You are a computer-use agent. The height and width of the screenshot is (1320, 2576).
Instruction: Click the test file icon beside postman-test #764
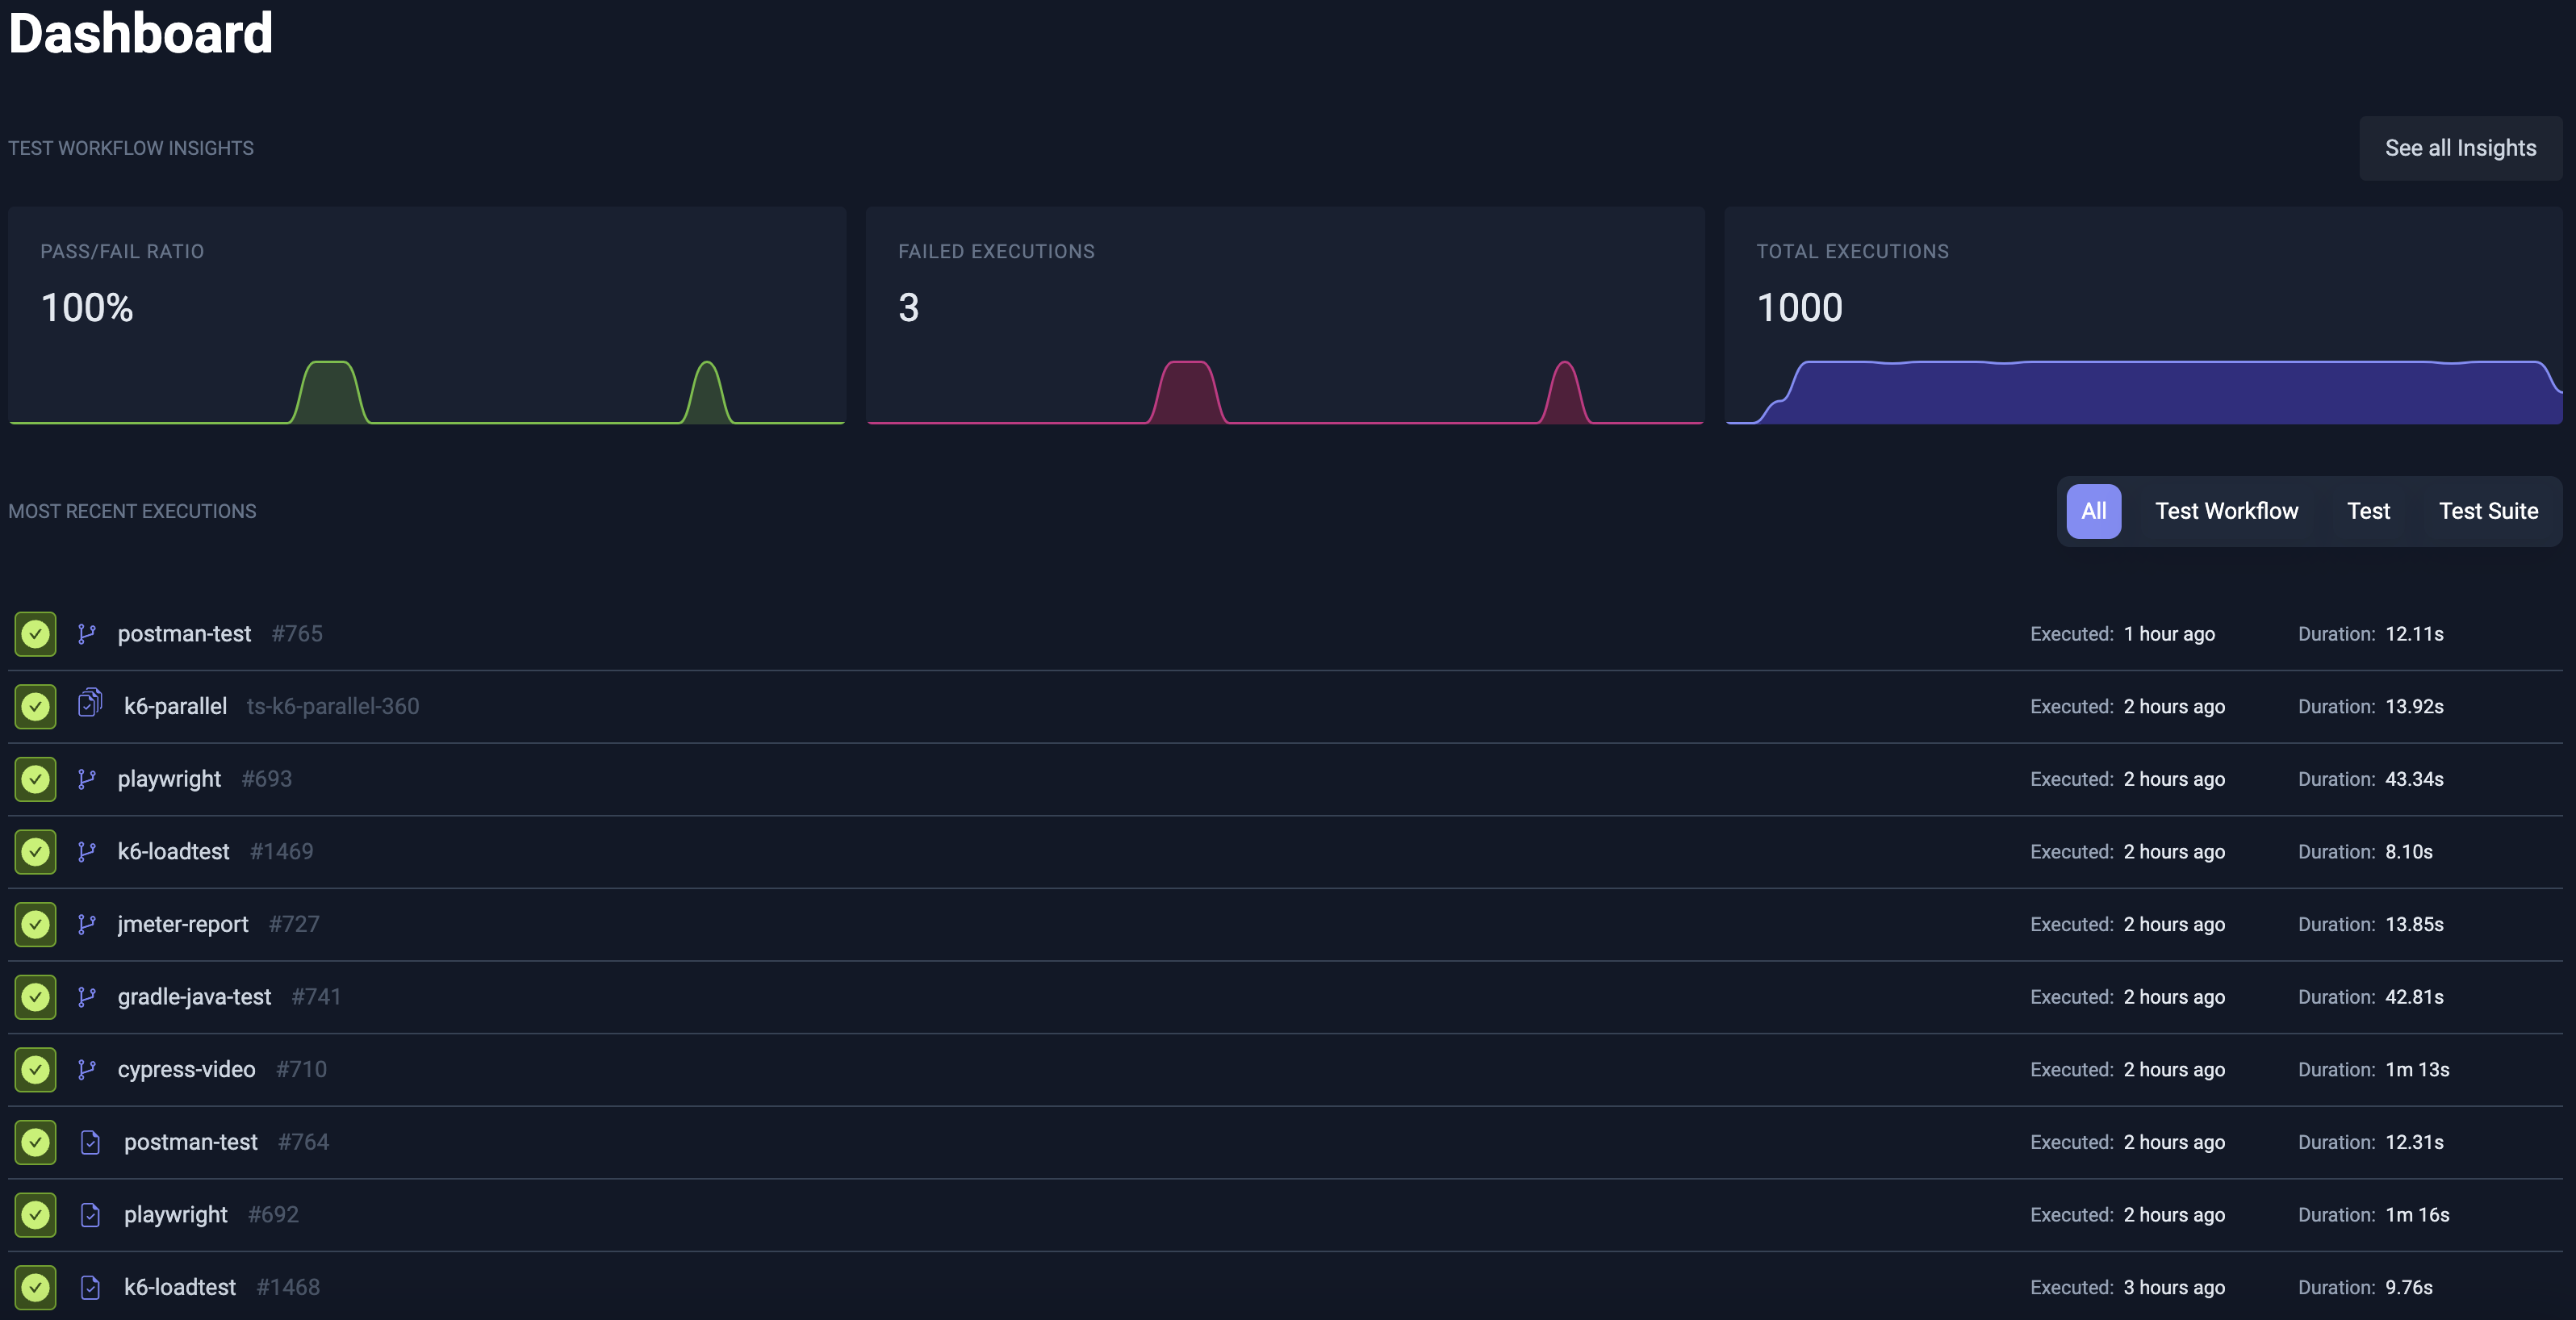(x=90, y=1142)
